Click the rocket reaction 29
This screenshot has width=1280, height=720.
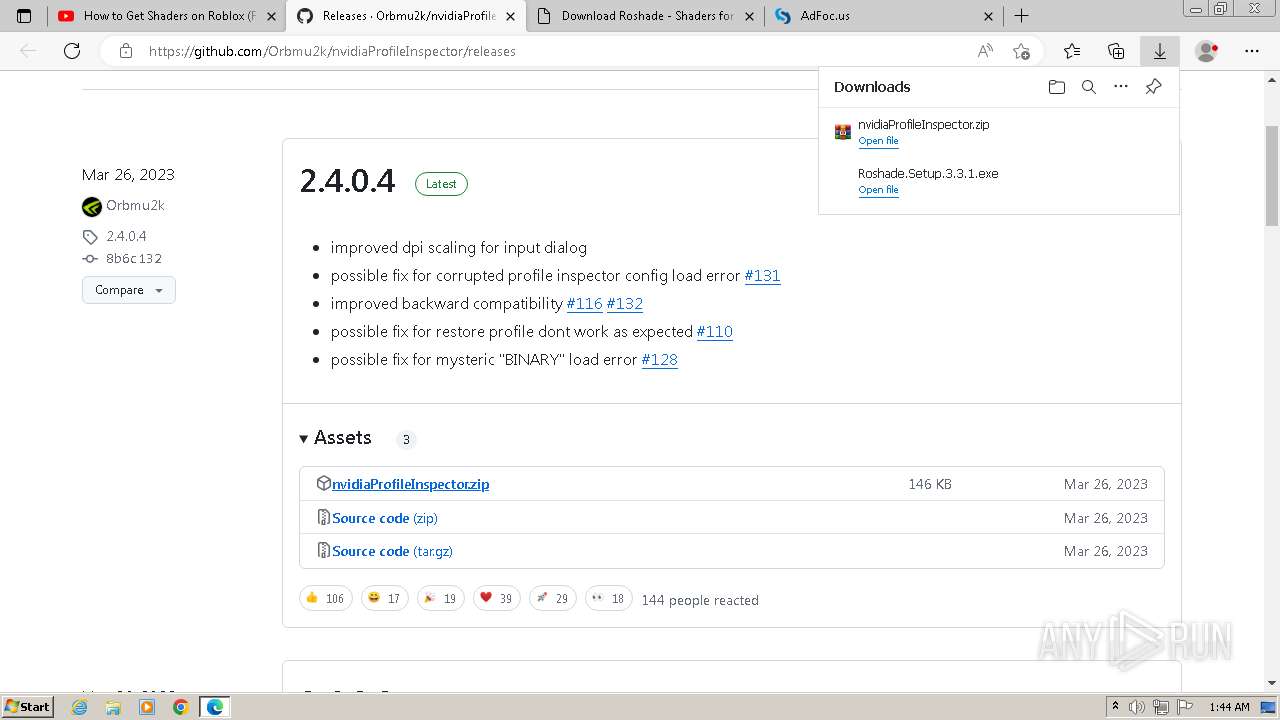point(552,598)
